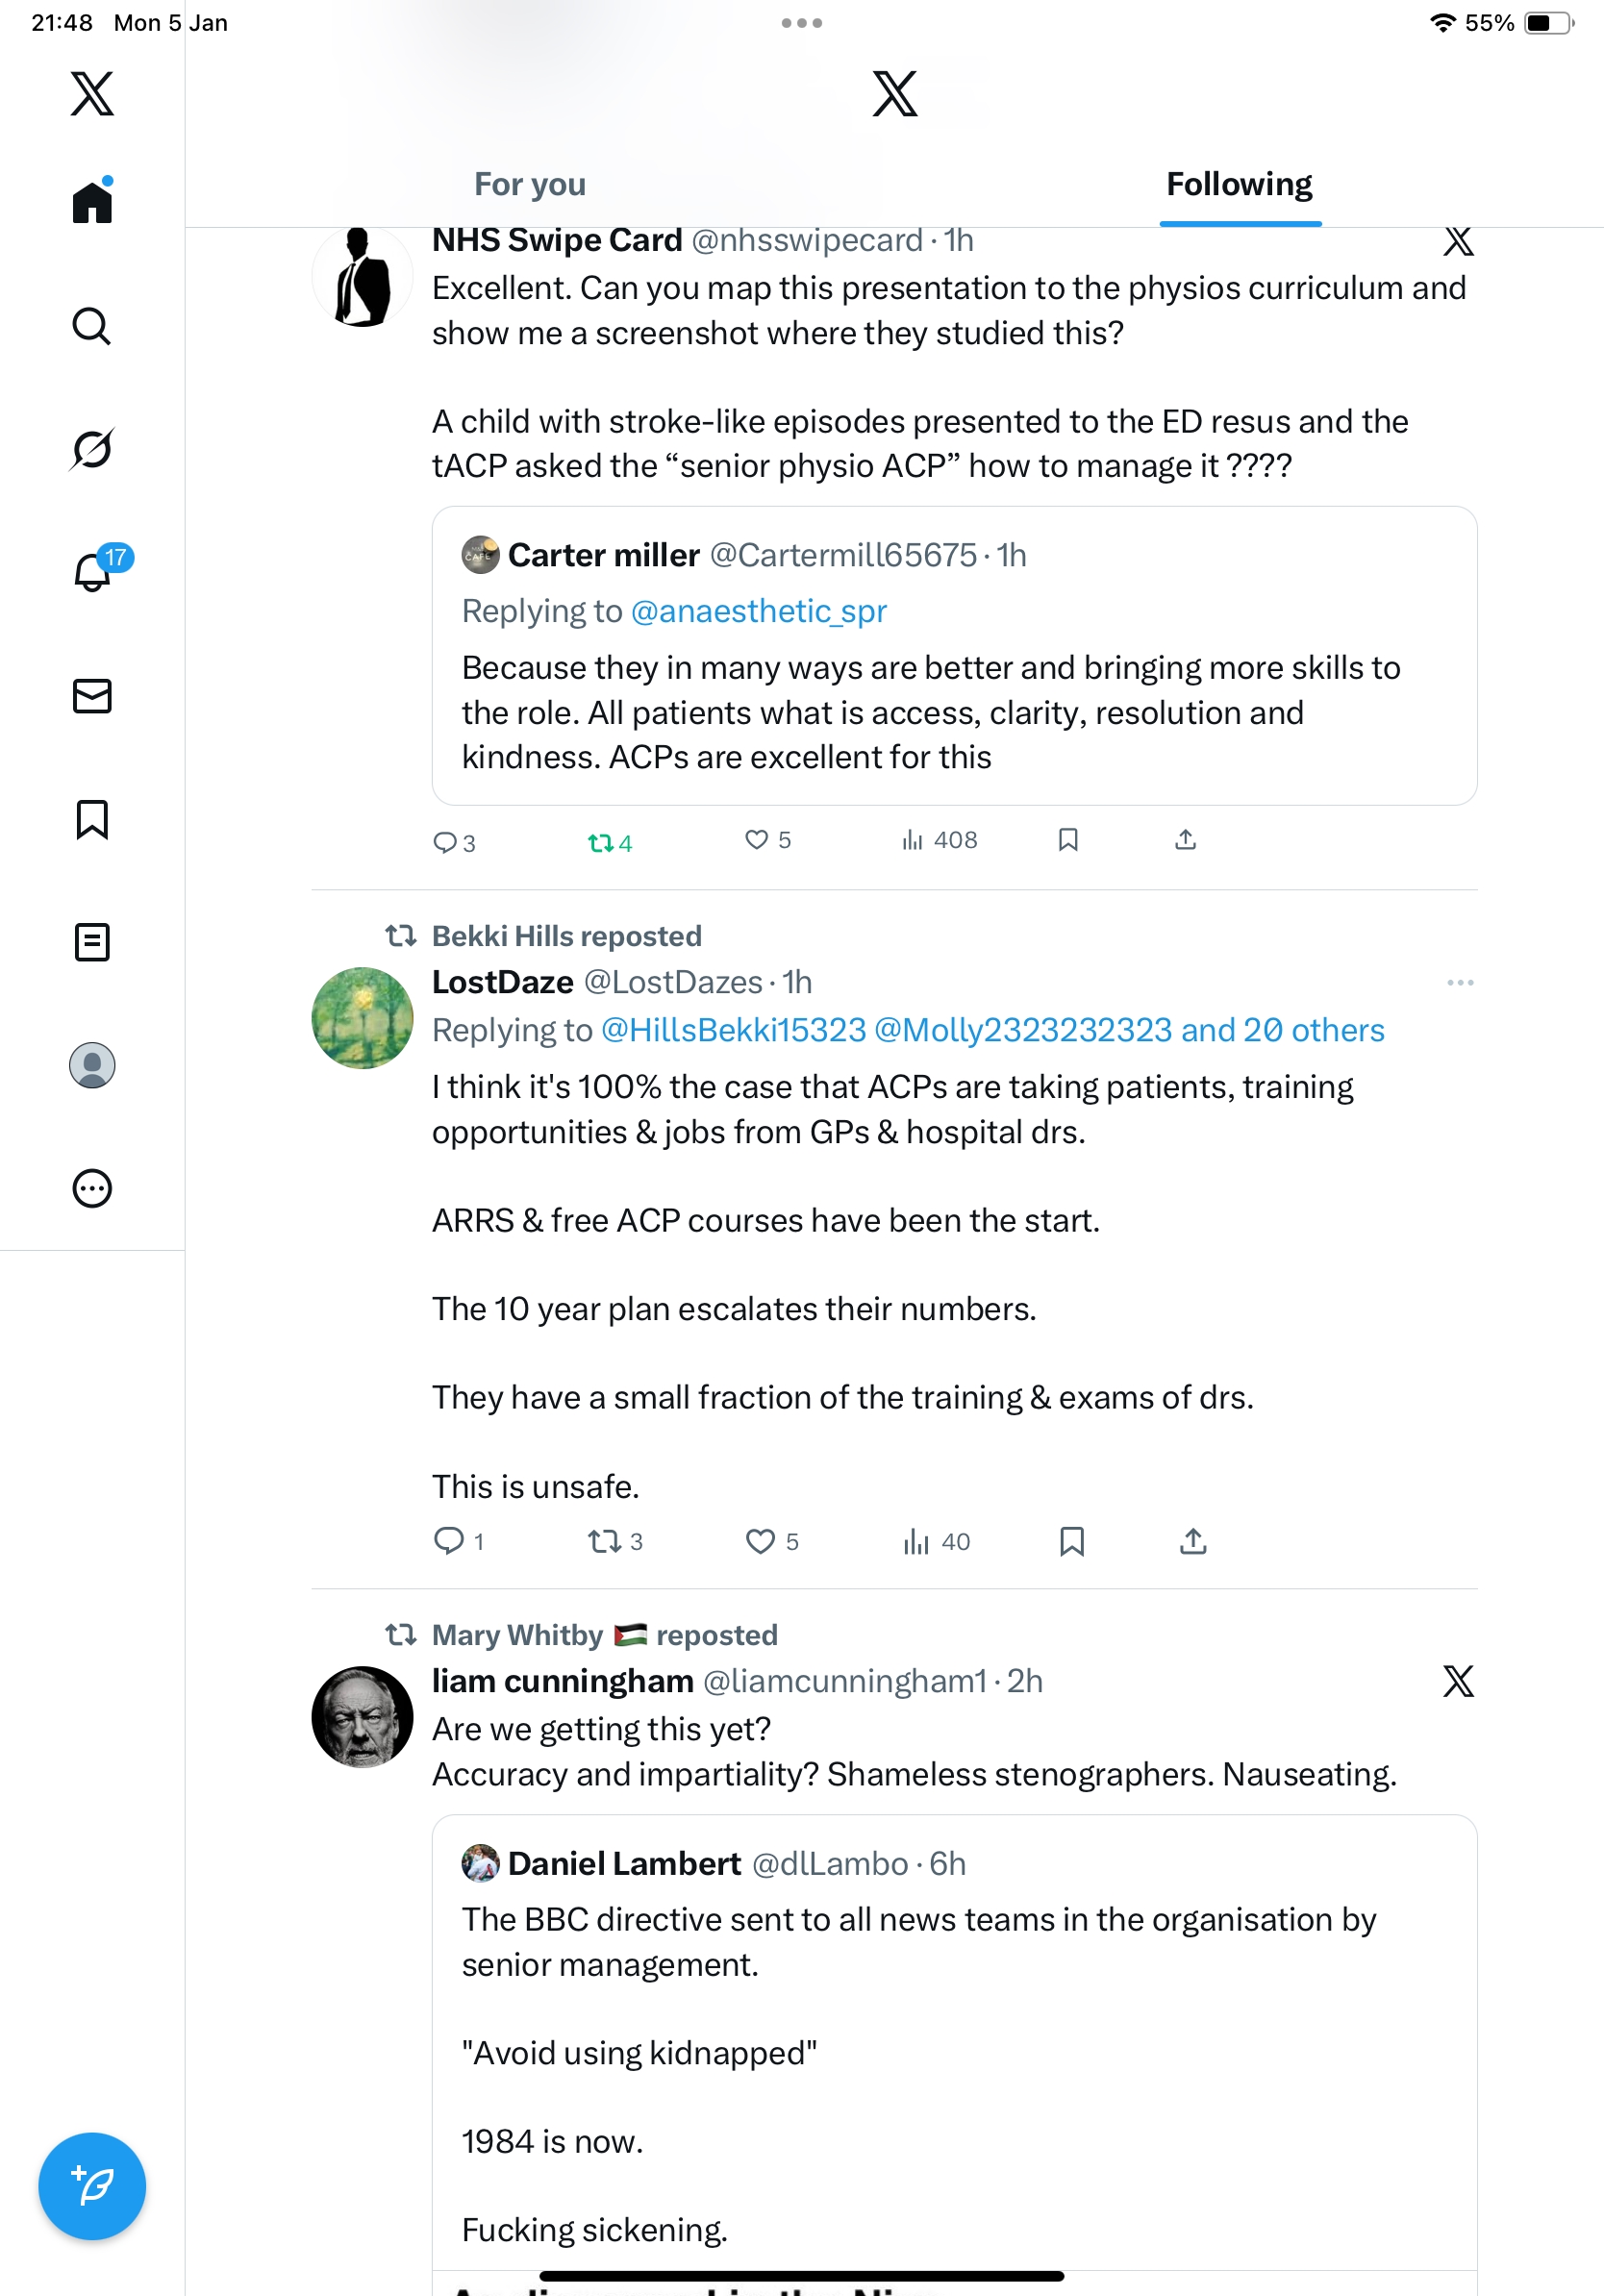Open the @HillsBekki15323 mention link
This screenshot has height=2296, width=1604.
[x=733, y=1030]
